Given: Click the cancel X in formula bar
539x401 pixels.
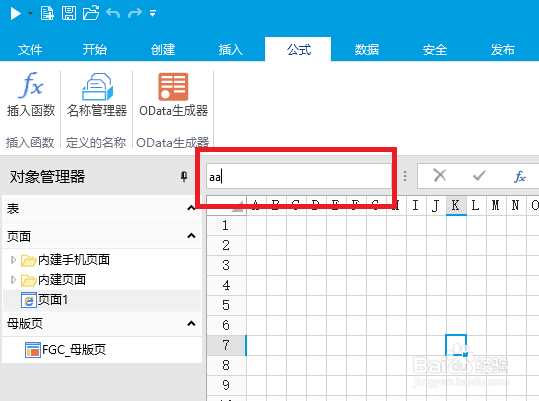Looking at the screenshot, I should point(440,176).
